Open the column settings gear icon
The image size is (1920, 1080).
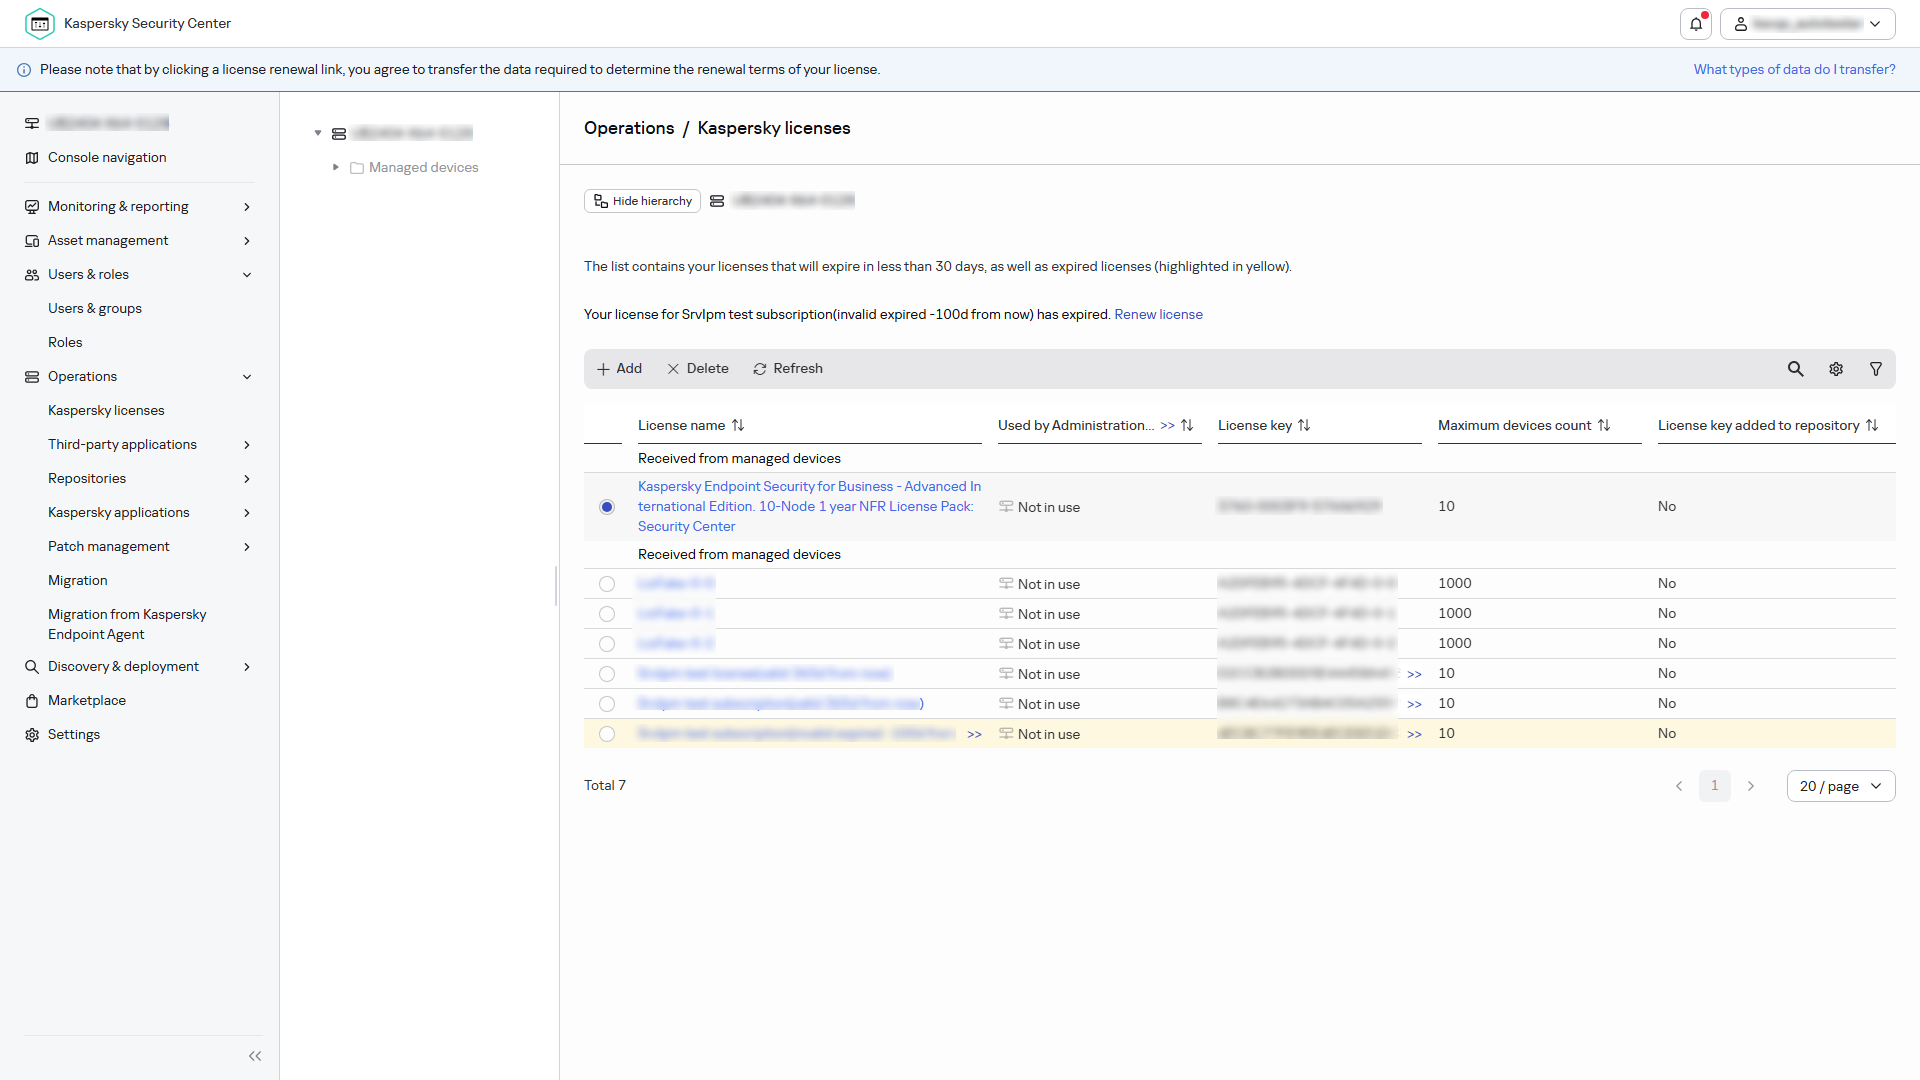click(1836, 369)
